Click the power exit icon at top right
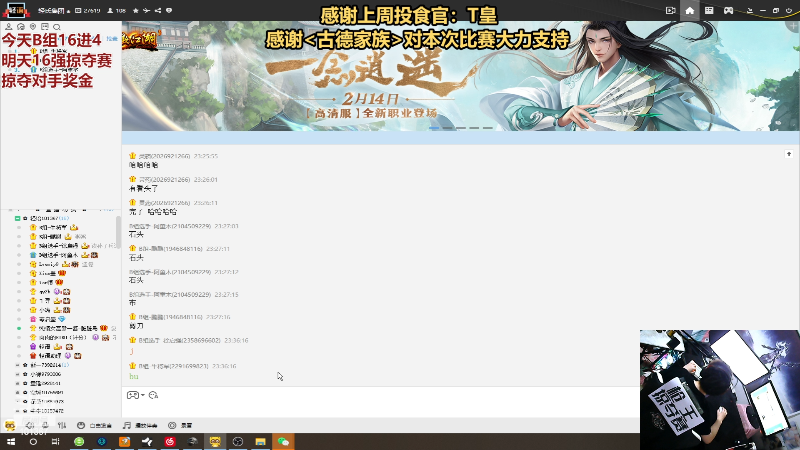Viewport: 800px width, 450px height. pyautogui.click(x=789, y=10)
